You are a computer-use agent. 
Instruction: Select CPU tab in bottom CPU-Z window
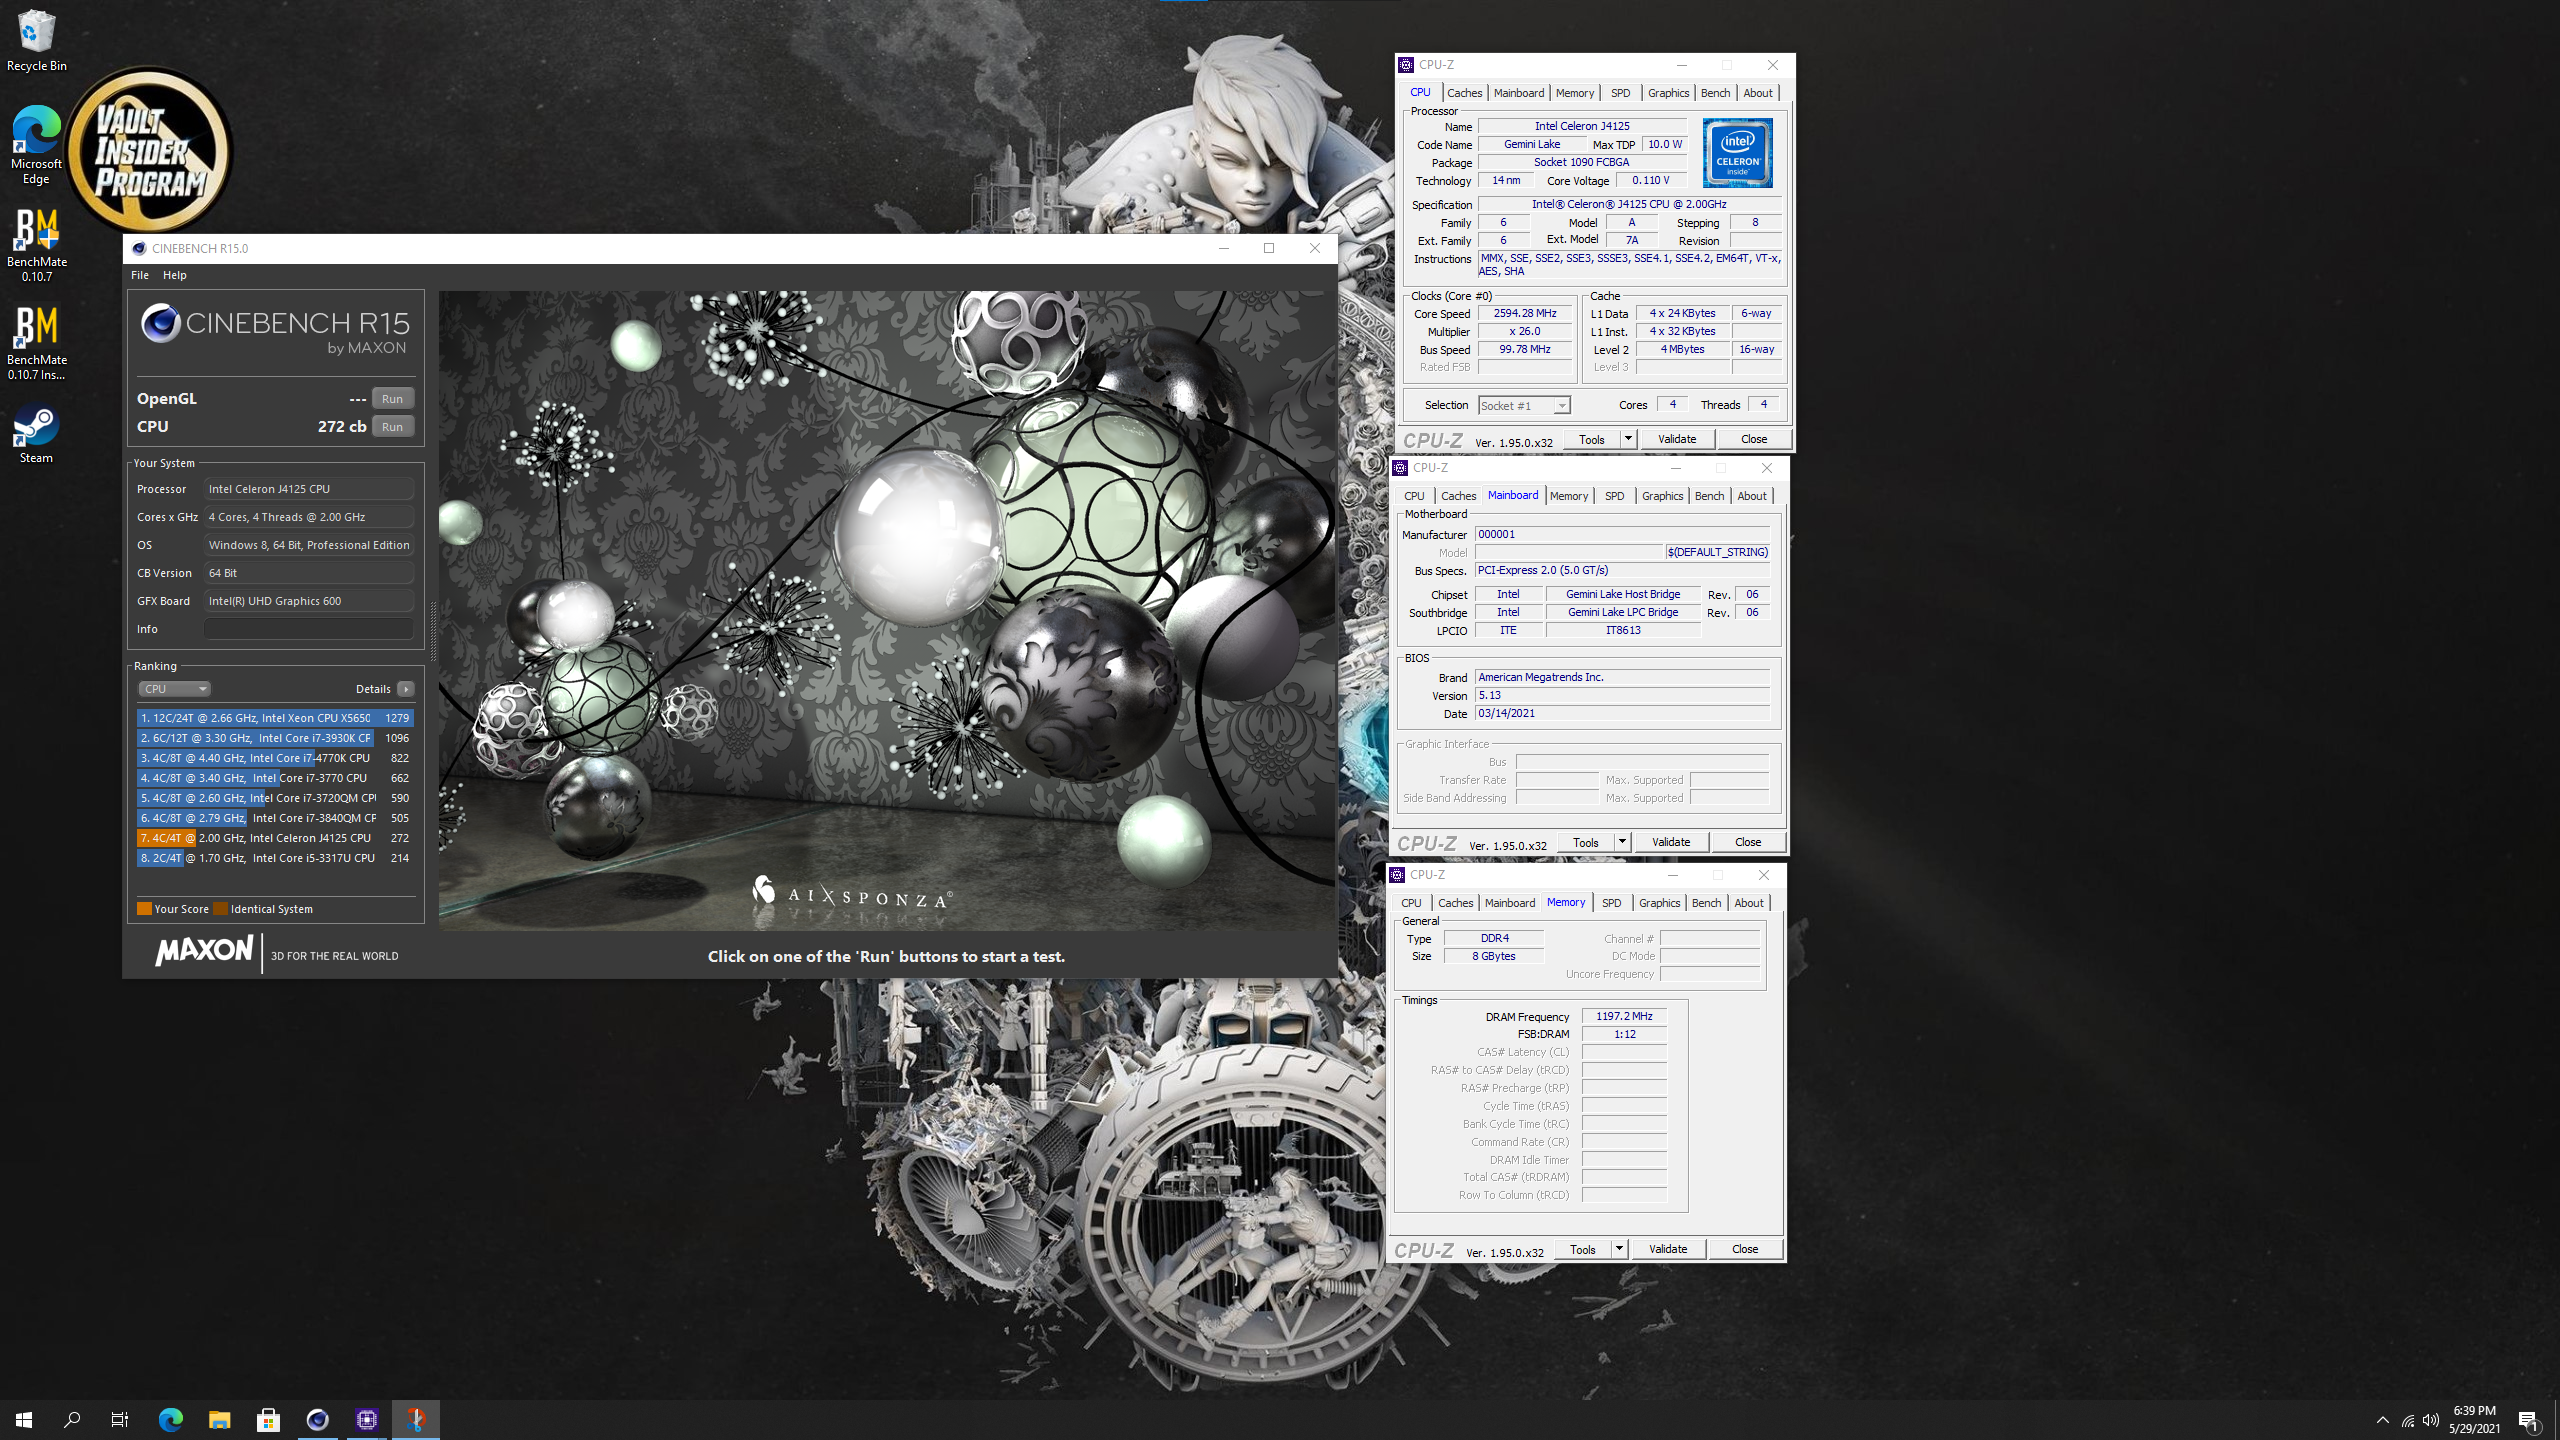(1411, 903)
